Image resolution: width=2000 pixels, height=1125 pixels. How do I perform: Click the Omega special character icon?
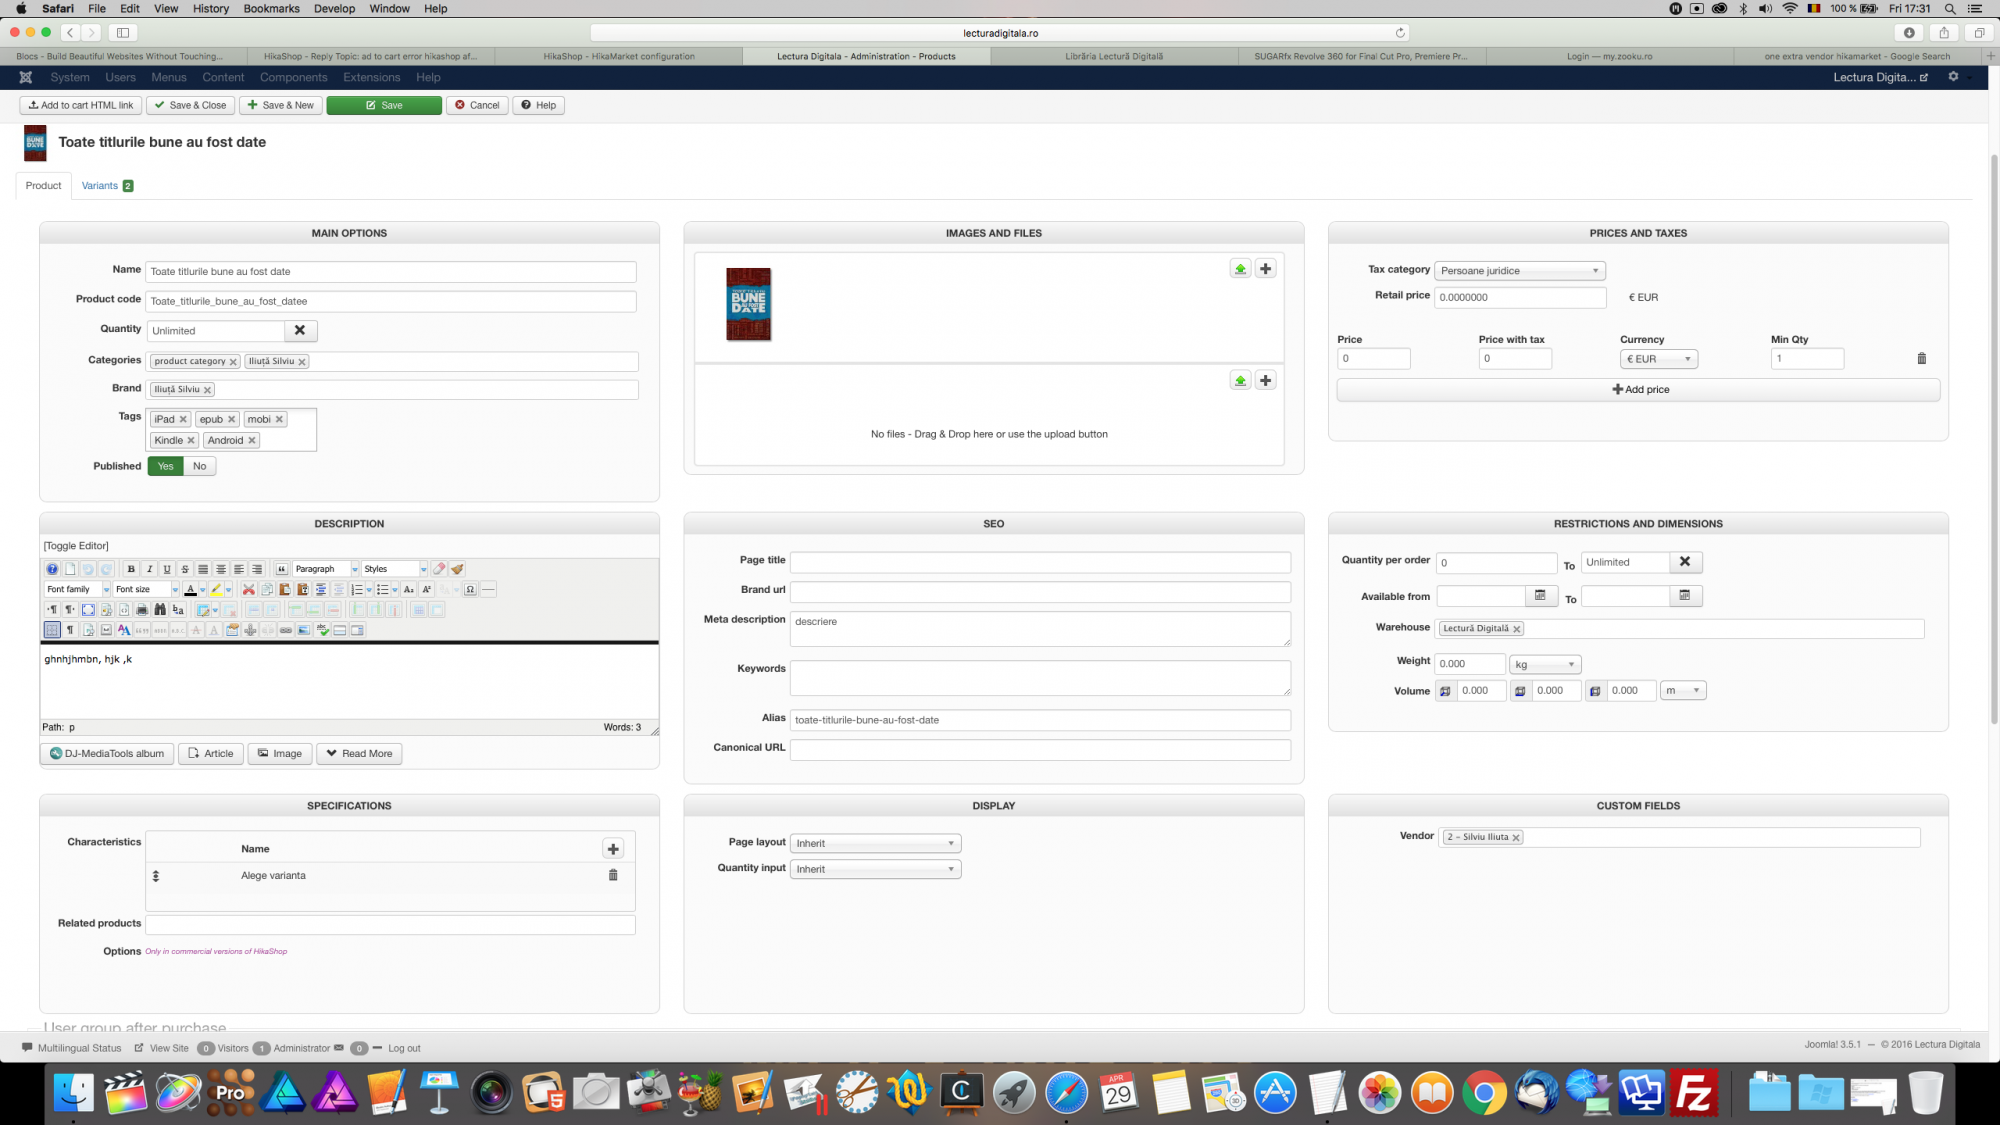pos(470,590)
